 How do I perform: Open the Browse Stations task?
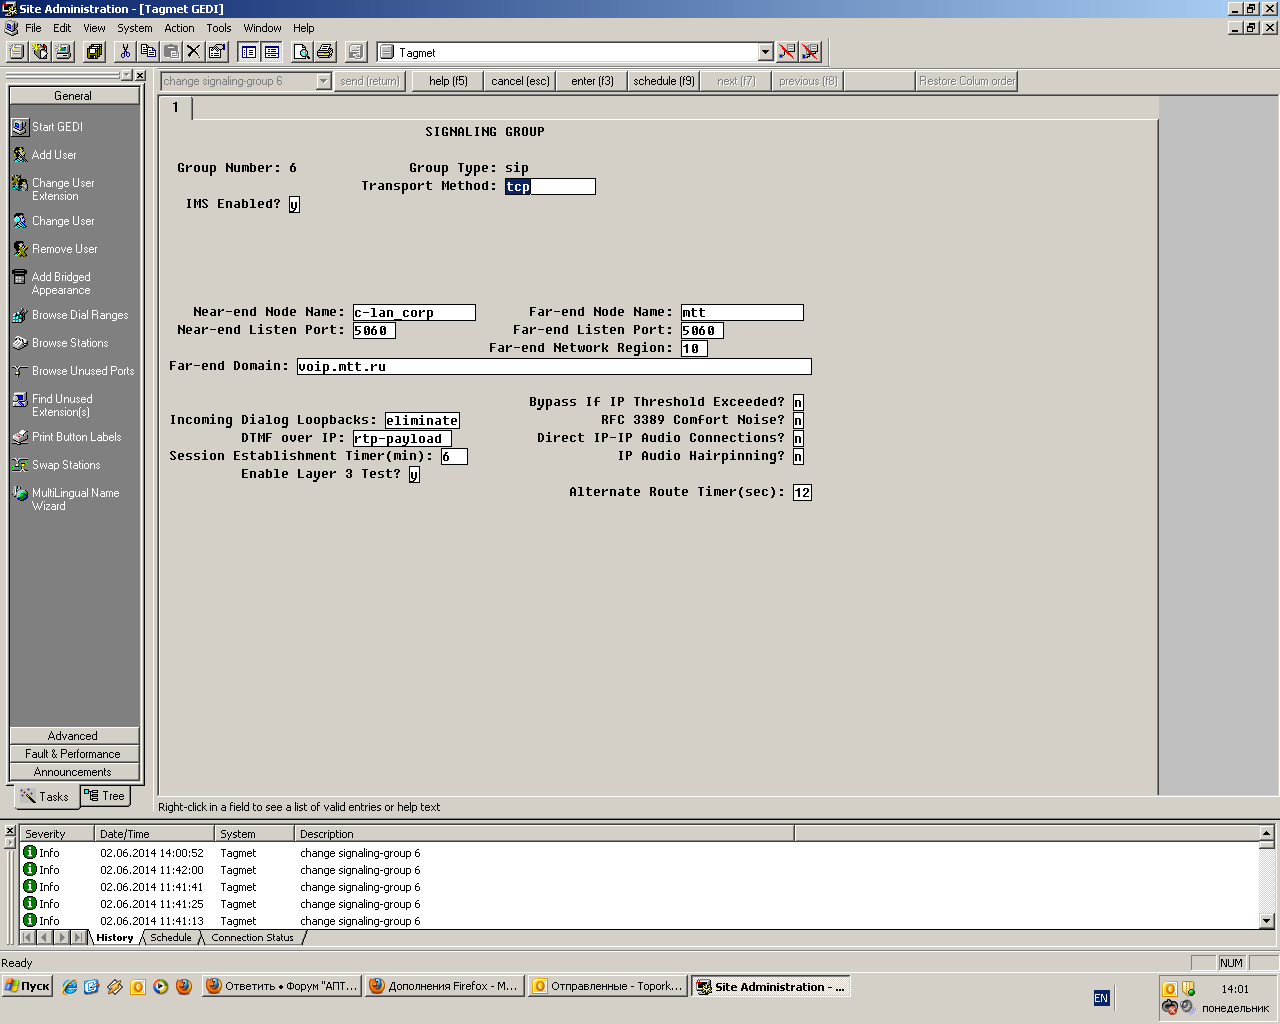click(60, 343)
